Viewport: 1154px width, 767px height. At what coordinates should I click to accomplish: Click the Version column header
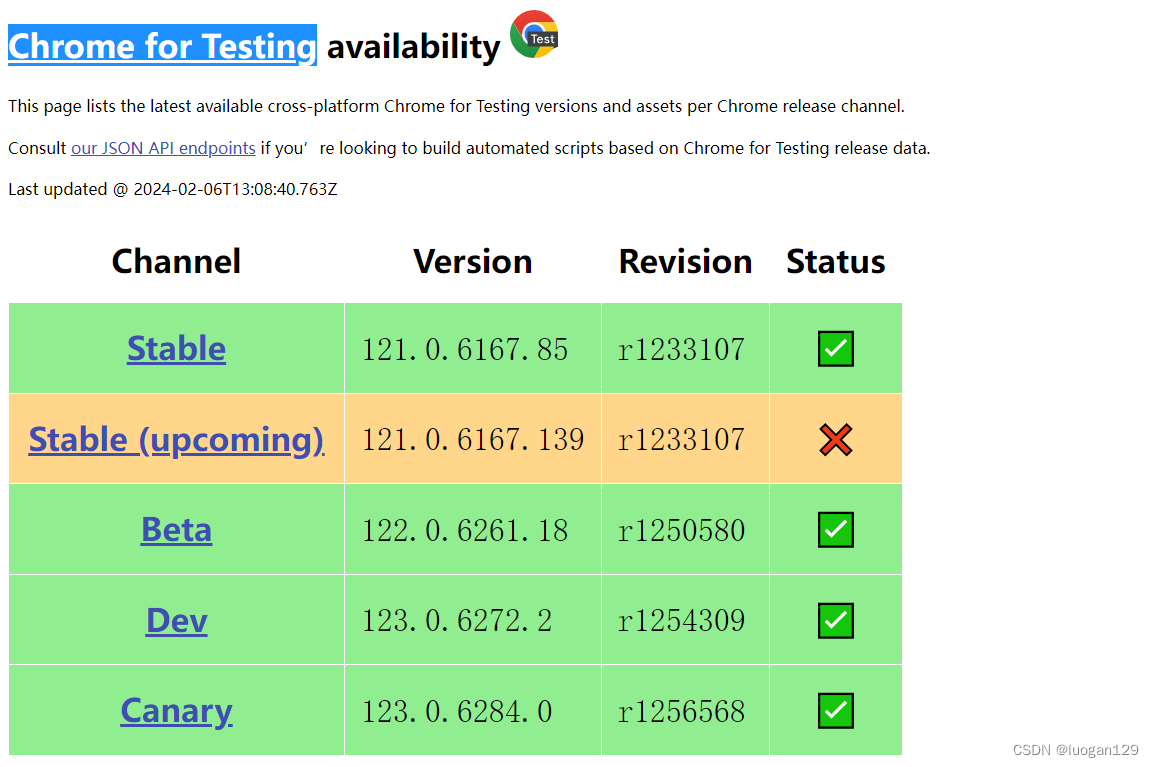tap(472, 262)
